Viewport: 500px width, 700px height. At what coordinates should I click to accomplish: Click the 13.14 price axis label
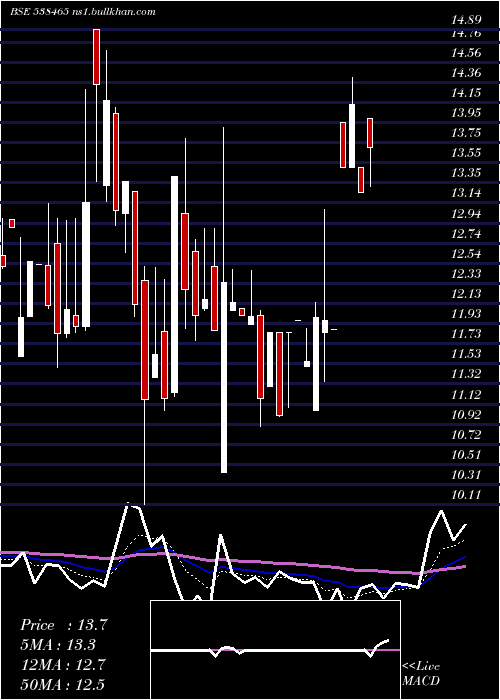point(466,193)
